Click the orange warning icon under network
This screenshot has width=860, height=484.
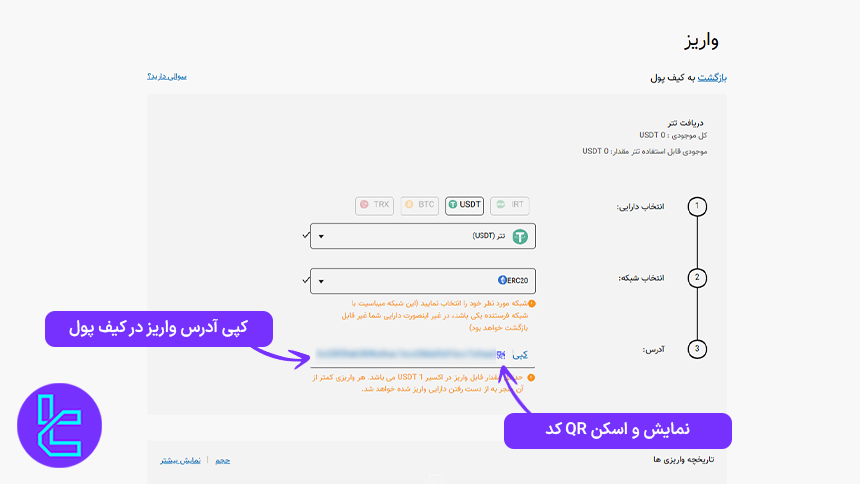point(531,303)
